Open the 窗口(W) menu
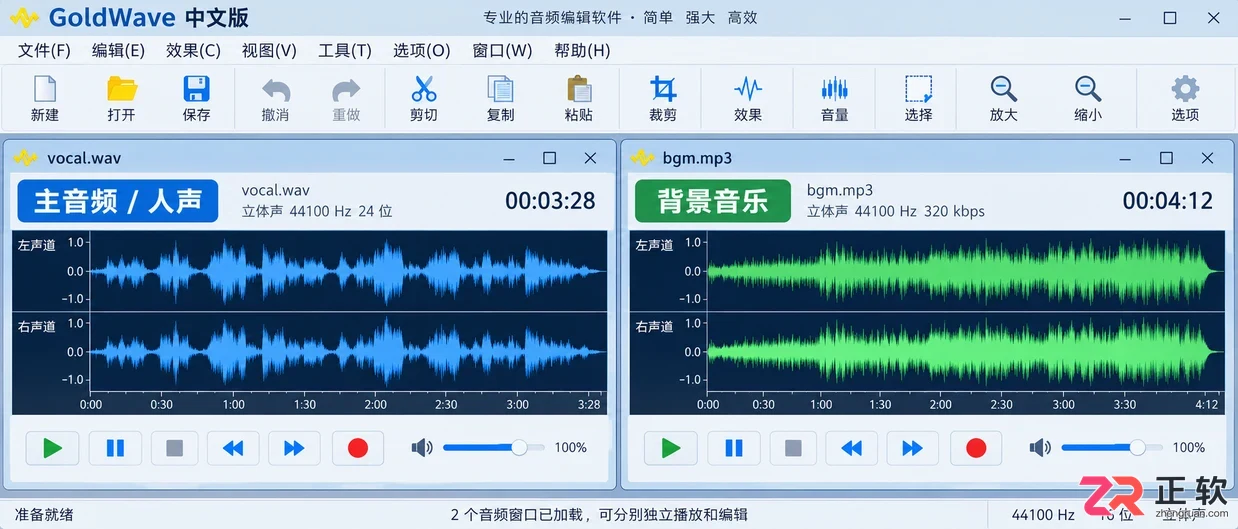 coord(502,50)
